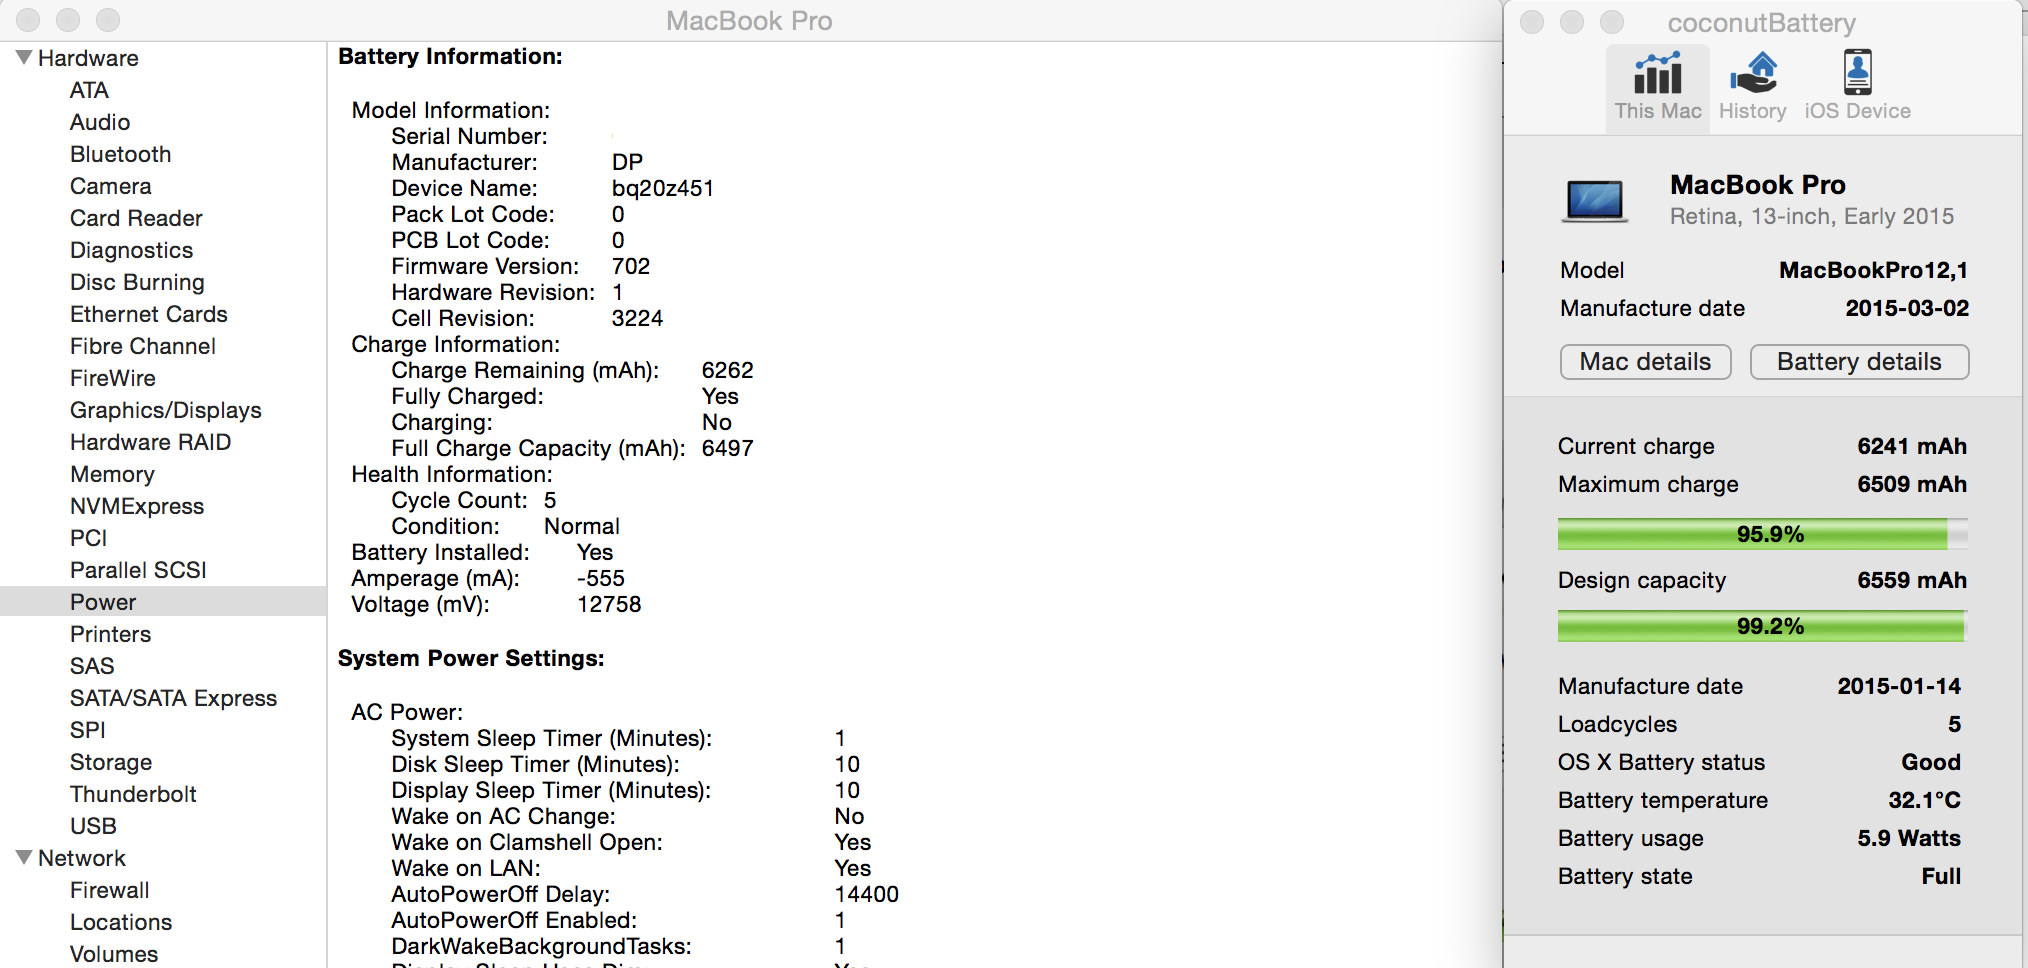Image resolution: width=2028 pixels, height=968 pixels.
Task: Click the battery temperature 32.1°C value
Action: [1924, 800]
